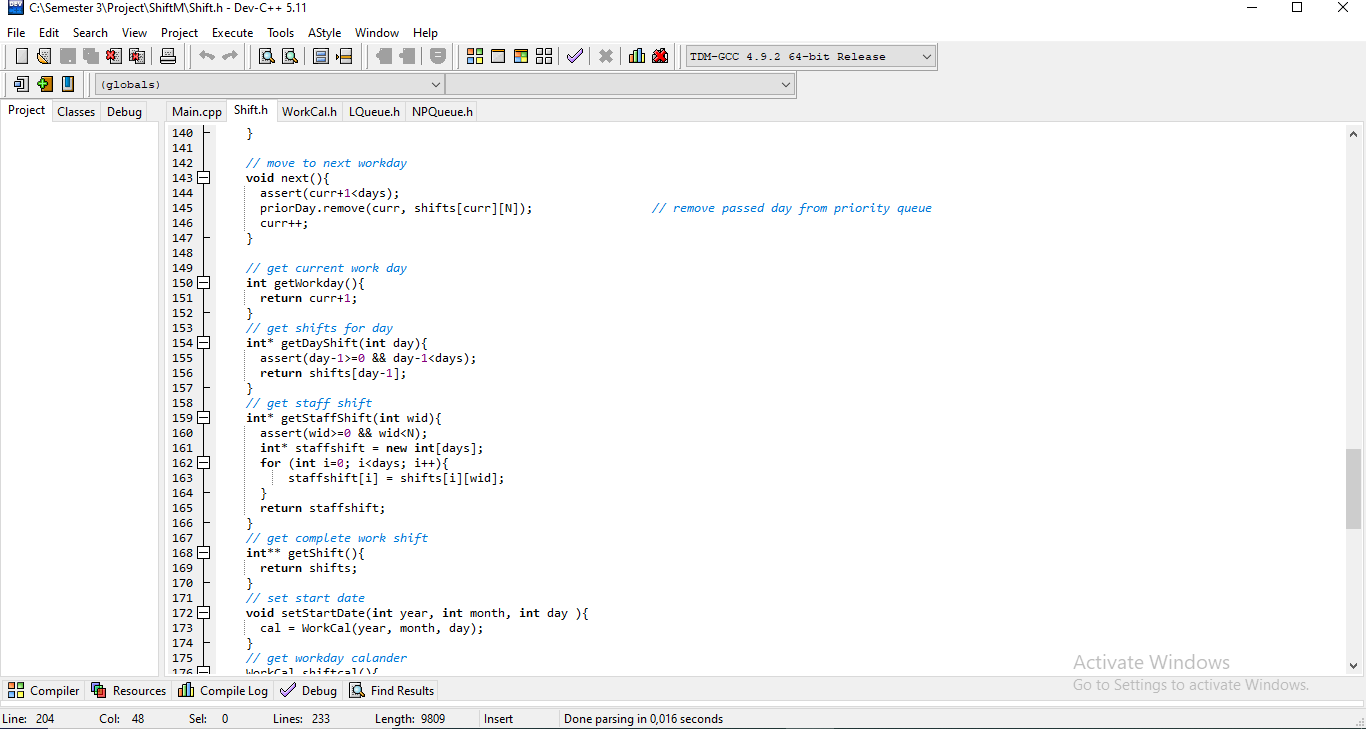Click the Goto line toolbar icon
The height and width of the screenshot is (729, 1366).
344,56
